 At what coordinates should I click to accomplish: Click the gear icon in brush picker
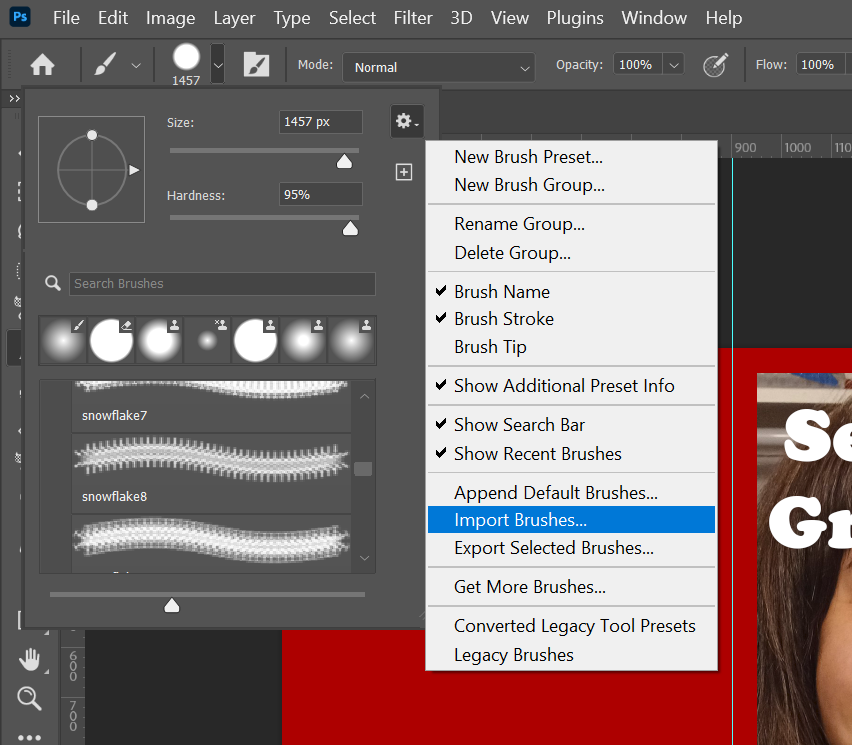pos(405,122)
